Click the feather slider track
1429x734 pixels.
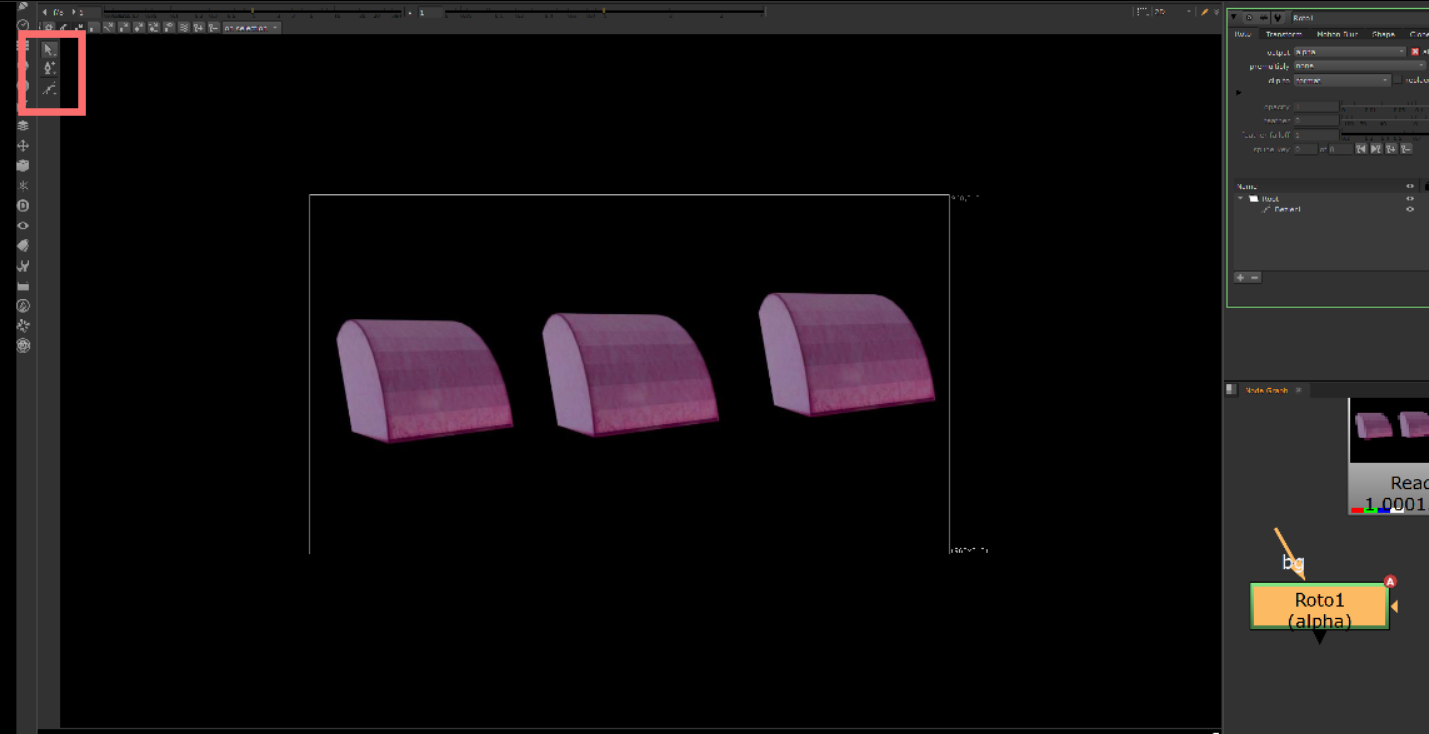coord(1385,118)
